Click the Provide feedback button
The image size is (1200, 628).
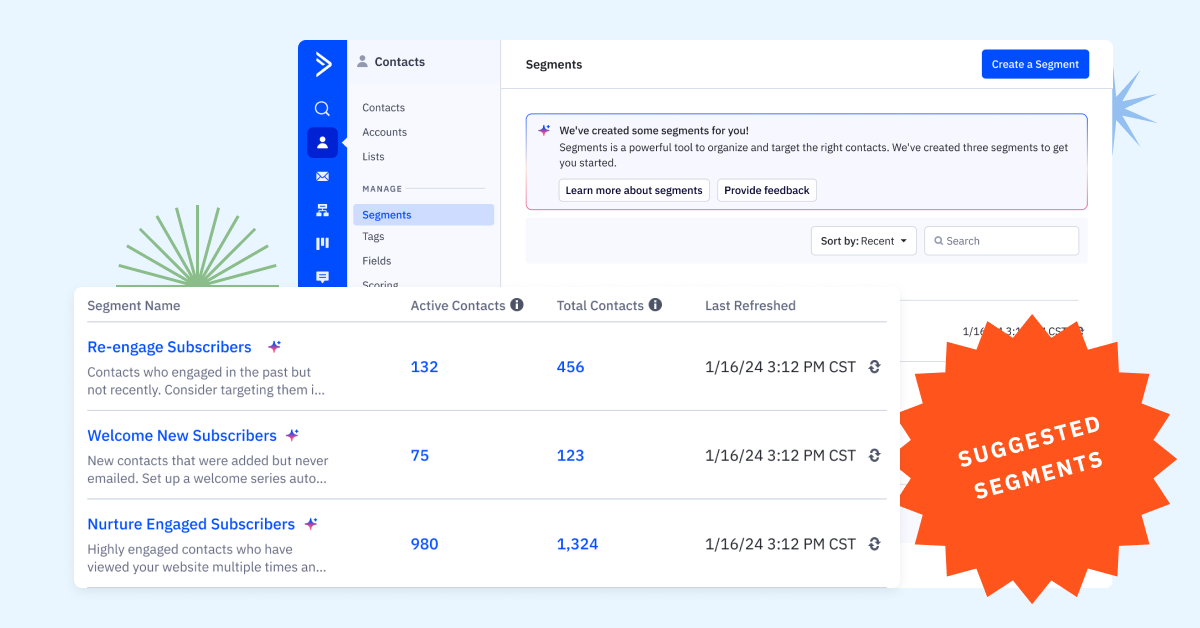click(767, 190)
